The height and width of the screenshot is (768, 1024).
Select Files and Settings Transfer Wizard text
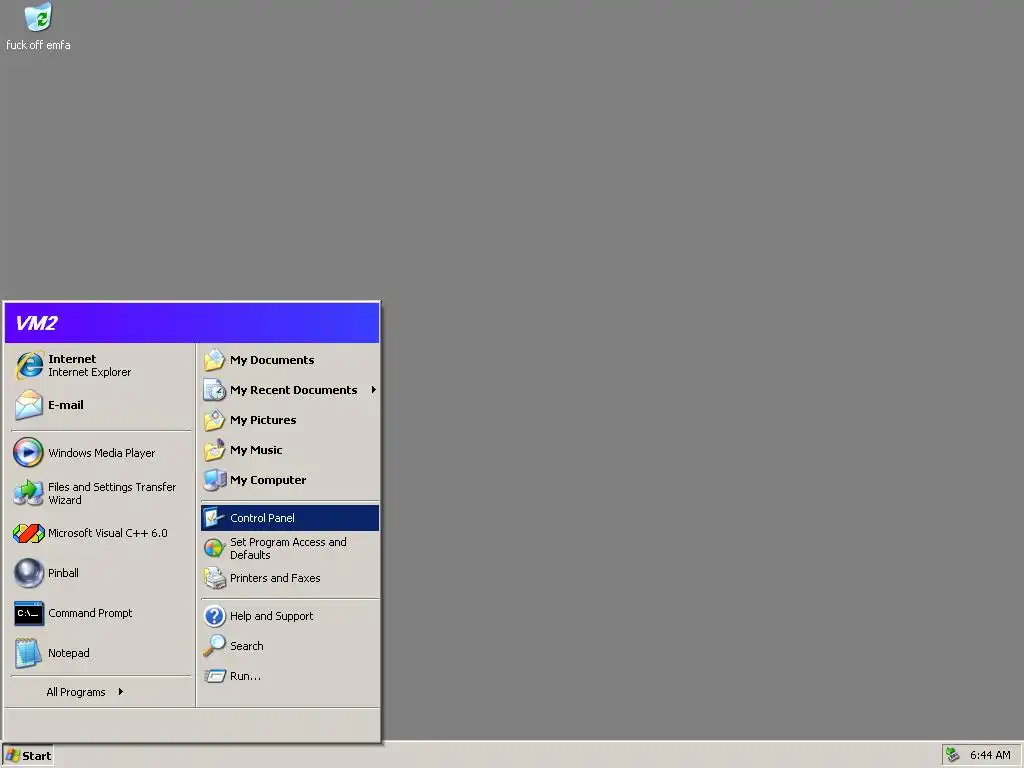click(112, 493)
